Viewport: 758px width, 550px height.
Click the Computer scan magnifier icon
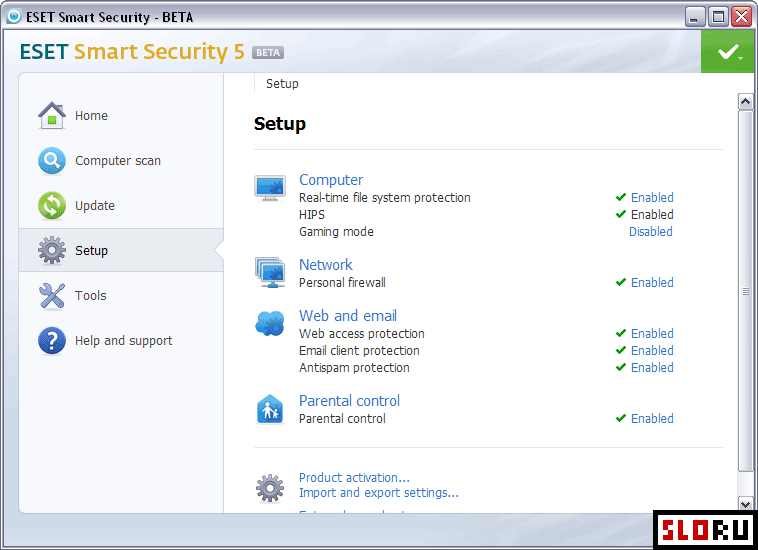52,160
